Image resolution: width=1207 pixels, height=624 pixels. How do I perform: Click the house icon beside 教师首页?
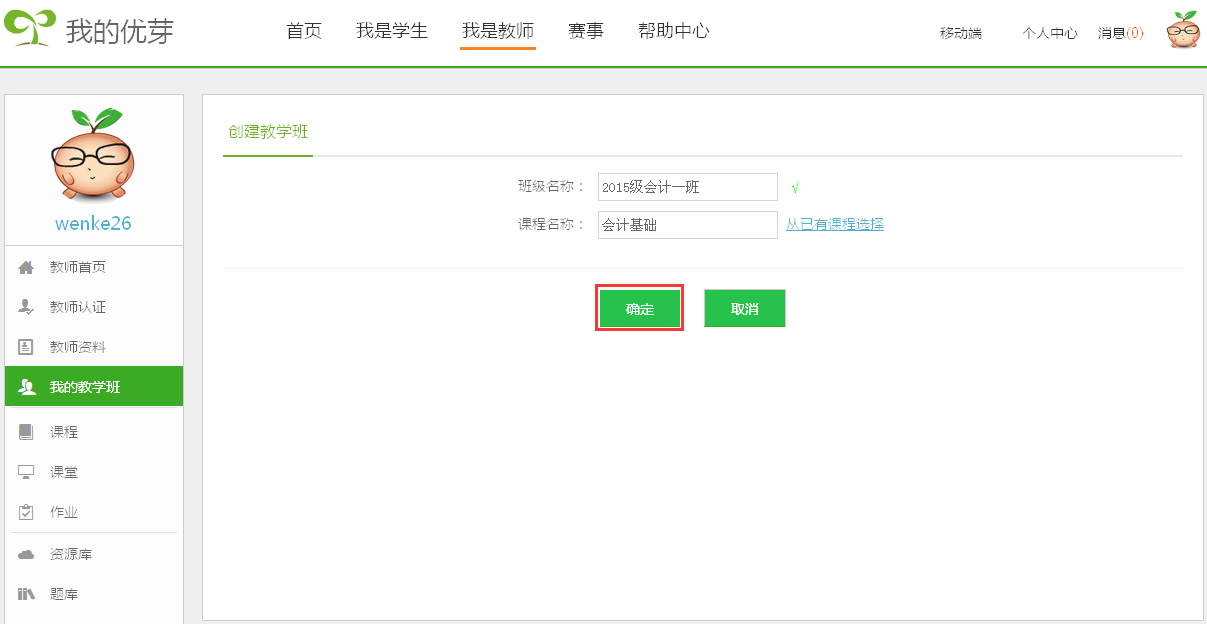click(x=27, y=267)
